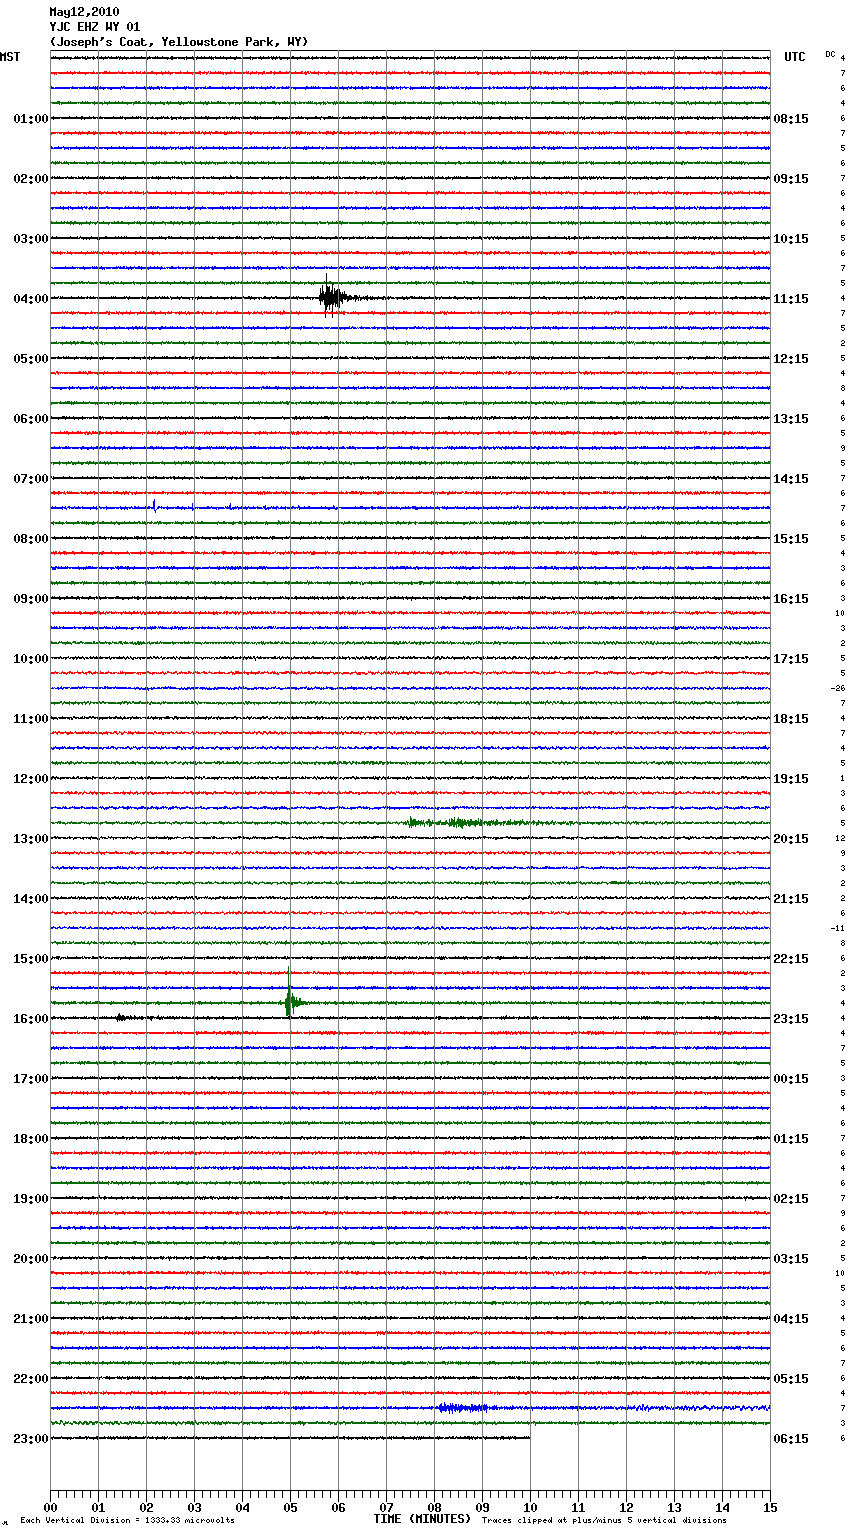Click the TIME (MINUTES) axis title

tap(422, 1519)
